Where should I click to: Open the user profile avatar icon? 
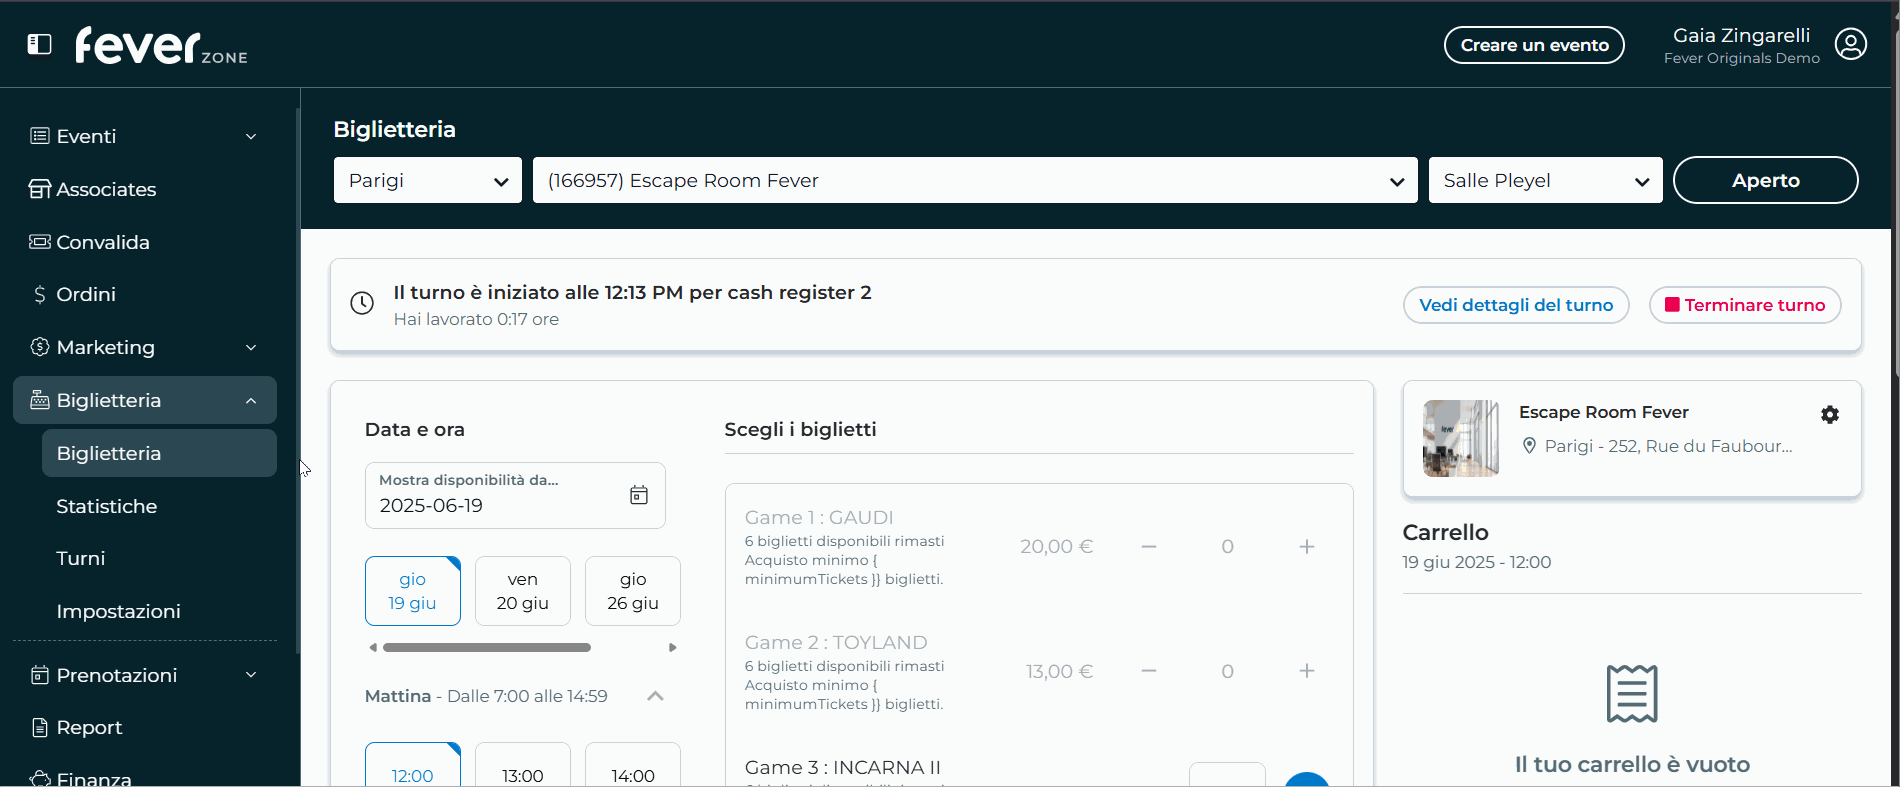point(1850,44)
